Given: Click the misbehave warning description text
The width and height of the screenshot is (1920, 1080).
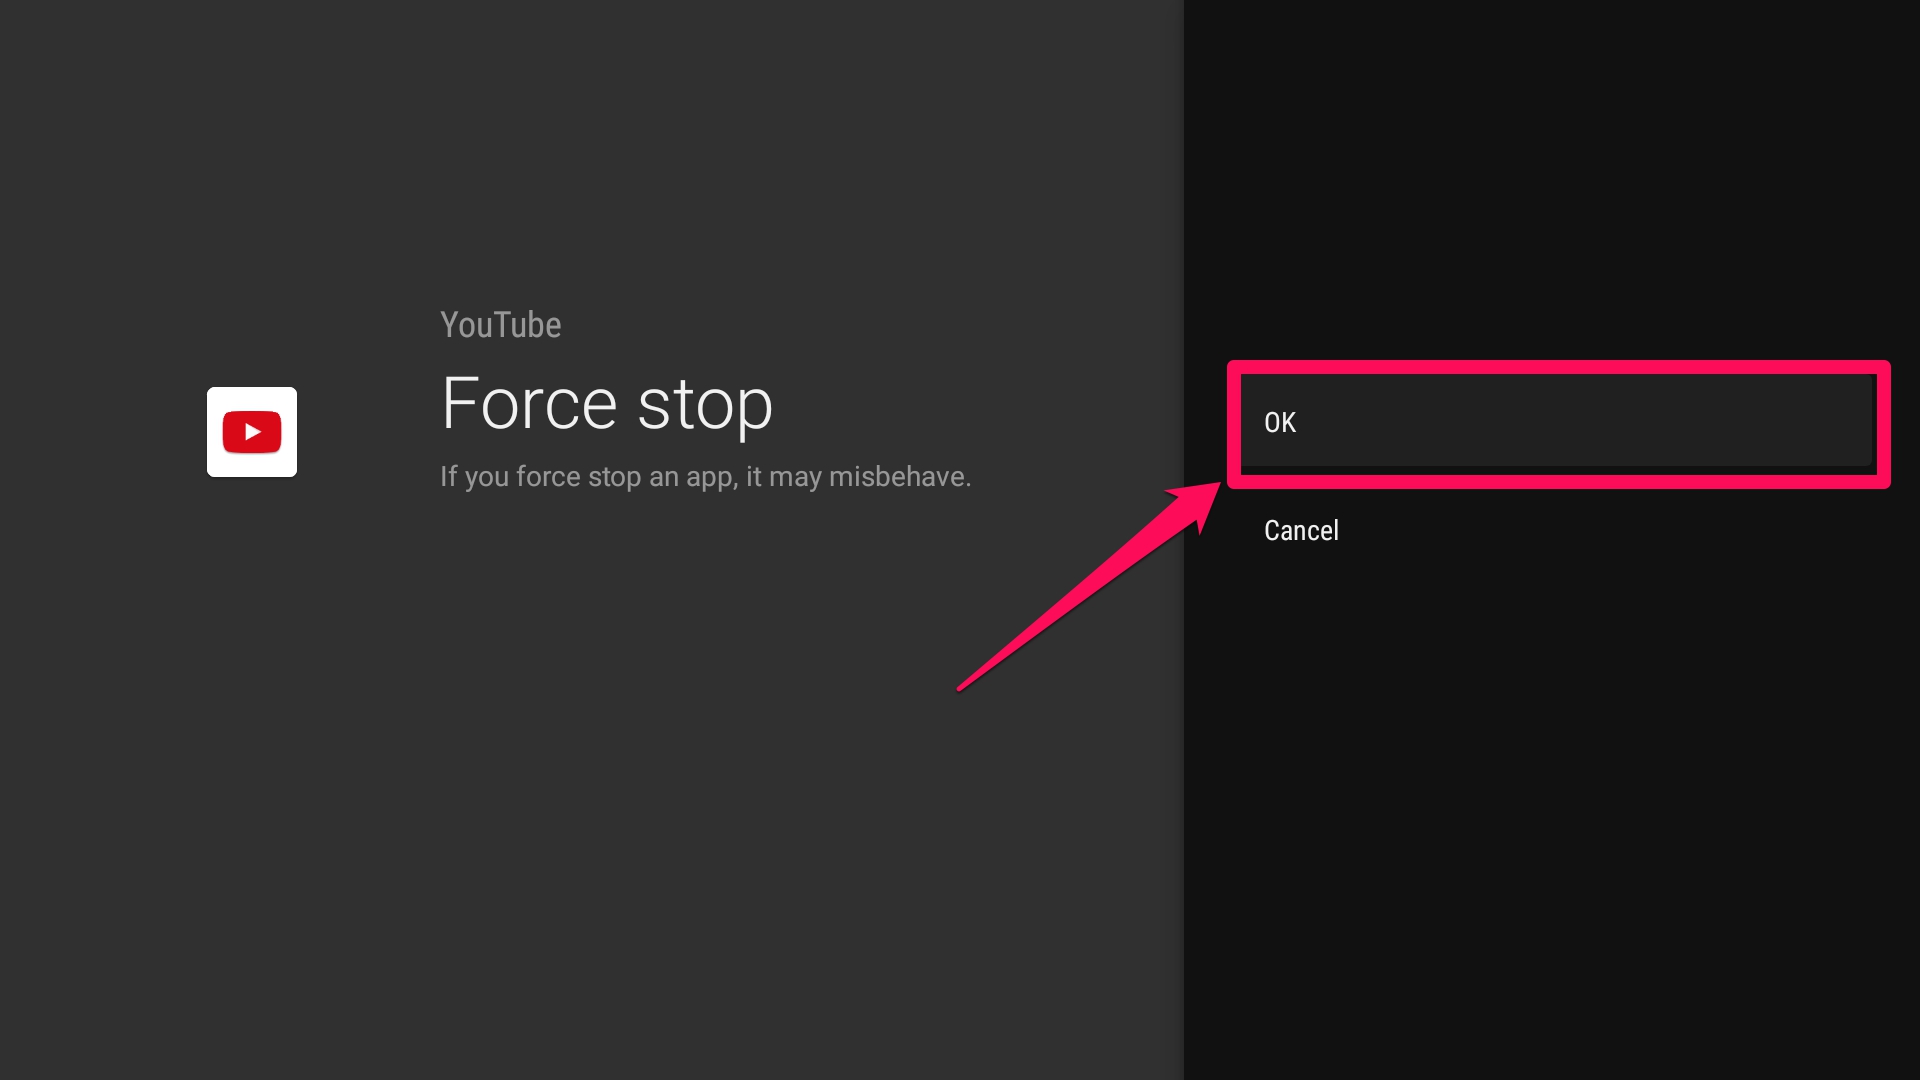Looking at the screenshot, I should pos(706,477).
